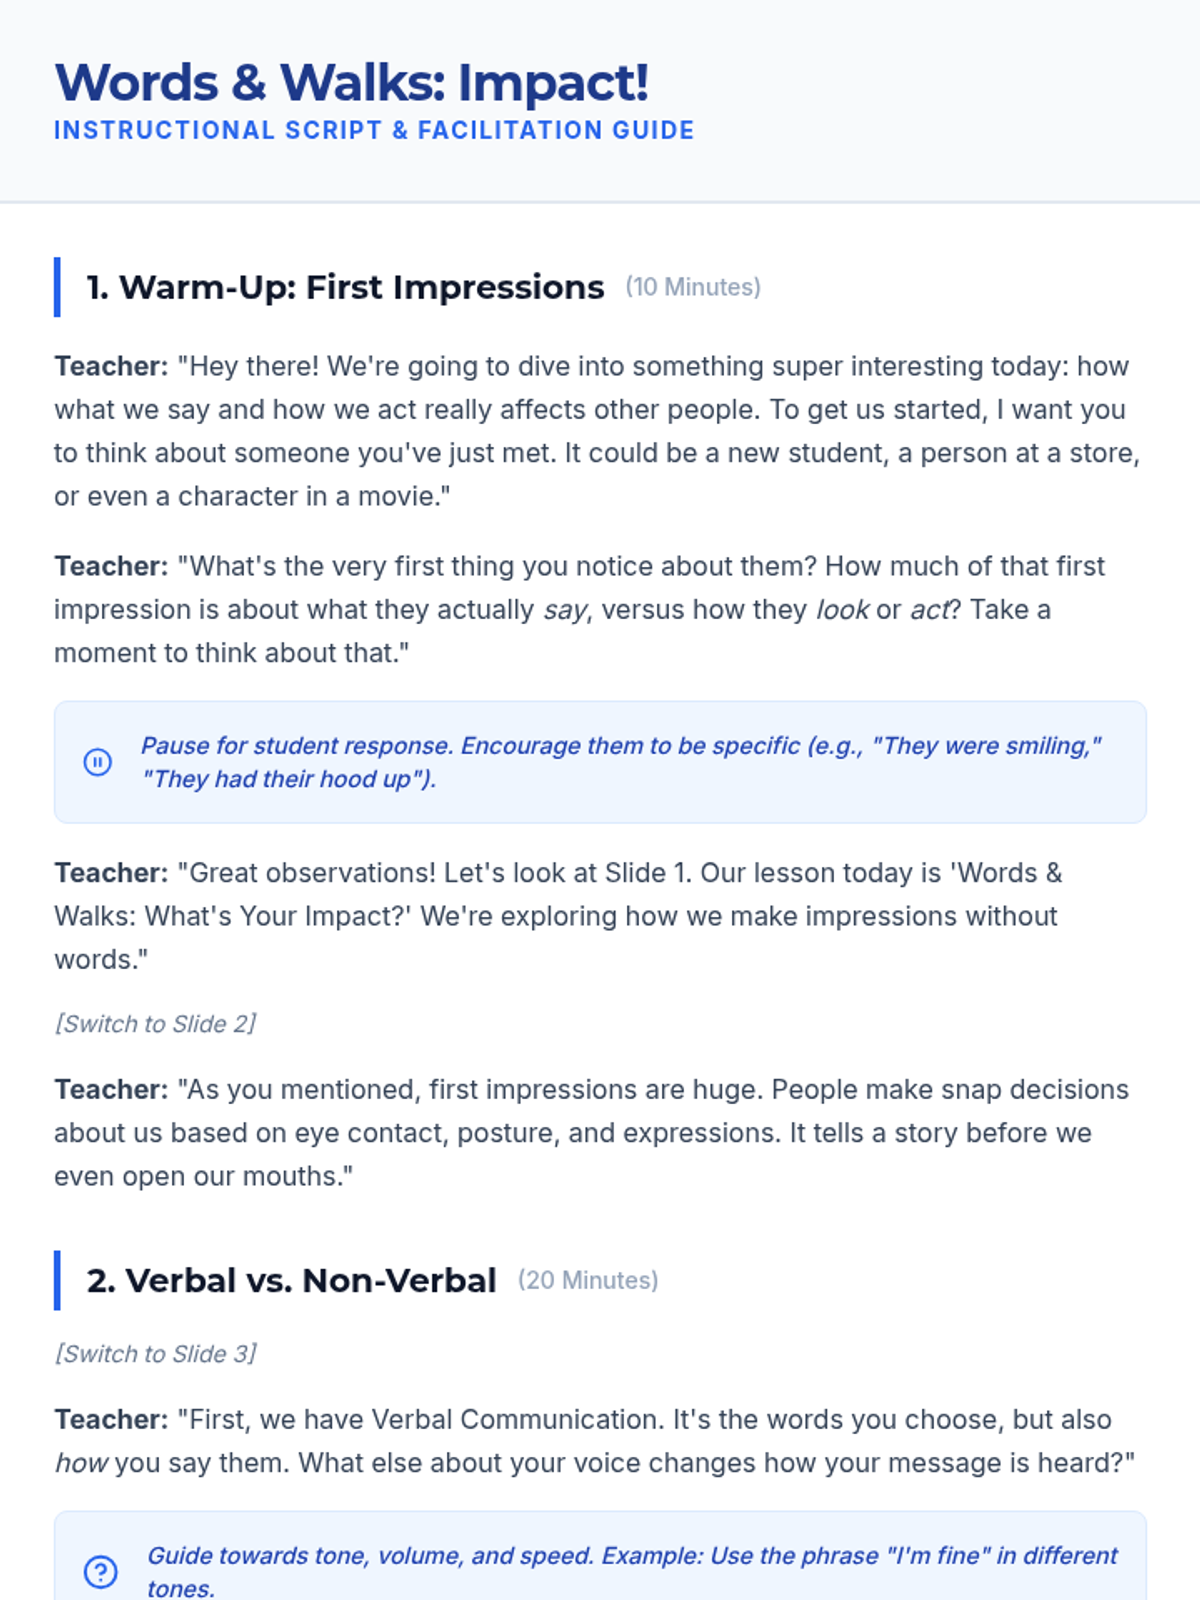Click the '[Switch to Slide 2]' cue
Image resolution: width=1200 pixels, height=1600 pixels.
(x=155, y=1024)
